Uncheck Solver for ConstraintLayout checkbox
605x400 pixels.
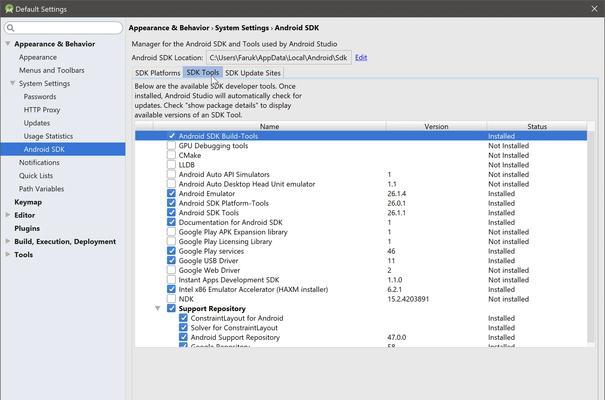[x=183, y=327]
